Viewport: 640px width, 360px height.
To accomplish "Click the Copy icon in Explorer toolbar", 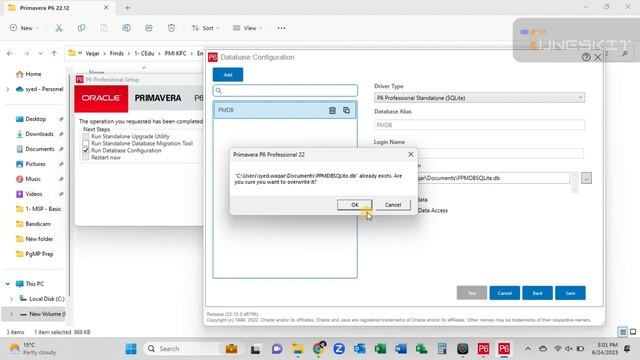I will (81, 28).
